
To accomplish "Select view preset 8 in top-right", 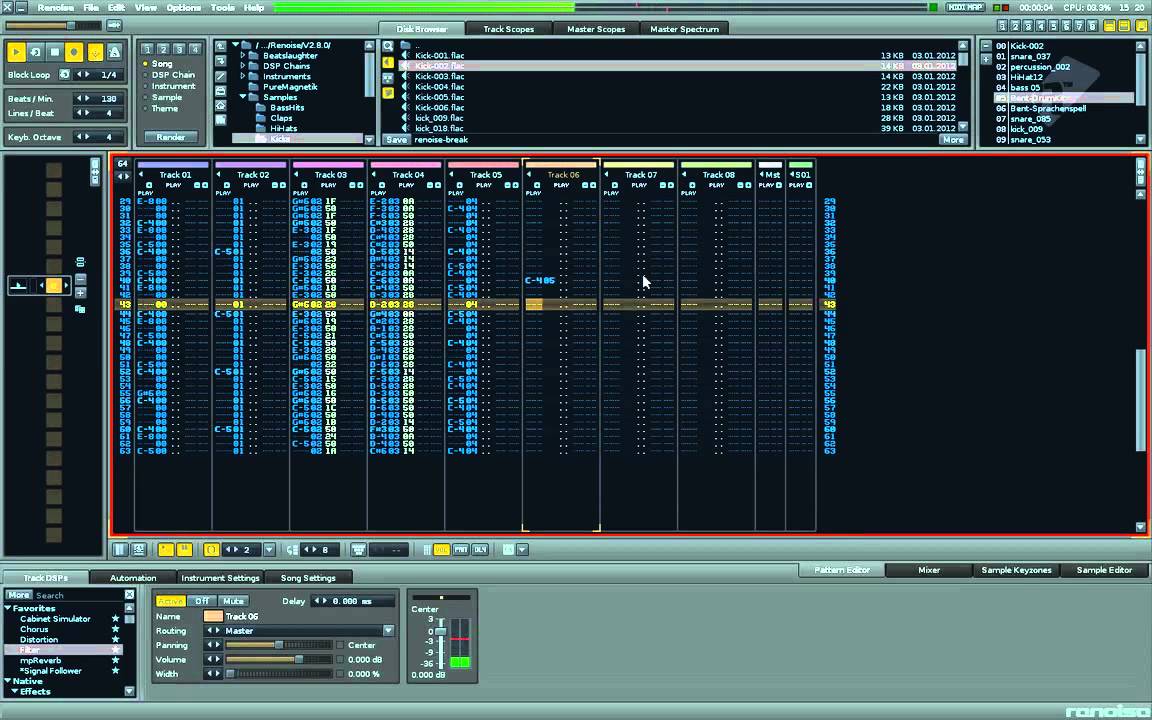I will click(x=1092, y=26).
